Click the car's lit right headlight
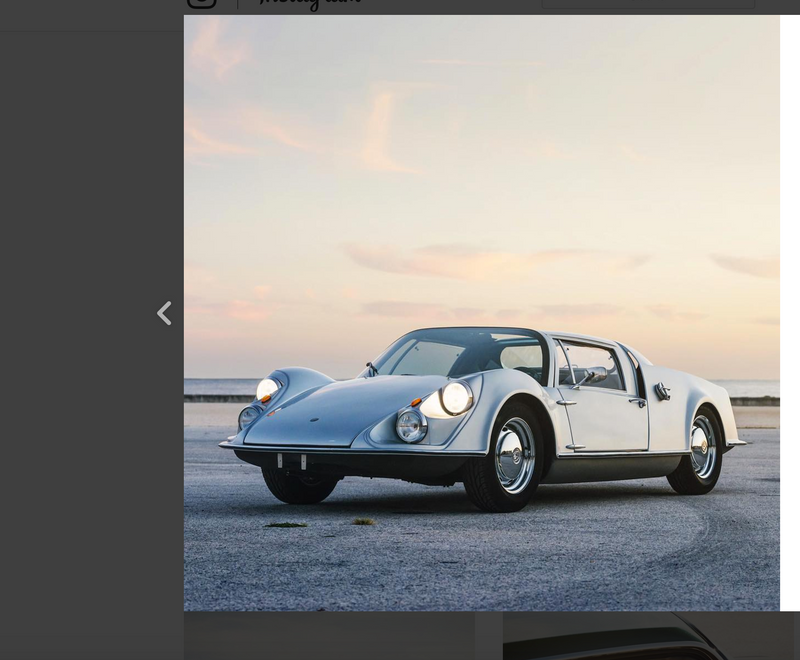This screenshot has width=800, height=660. [456, 398]
